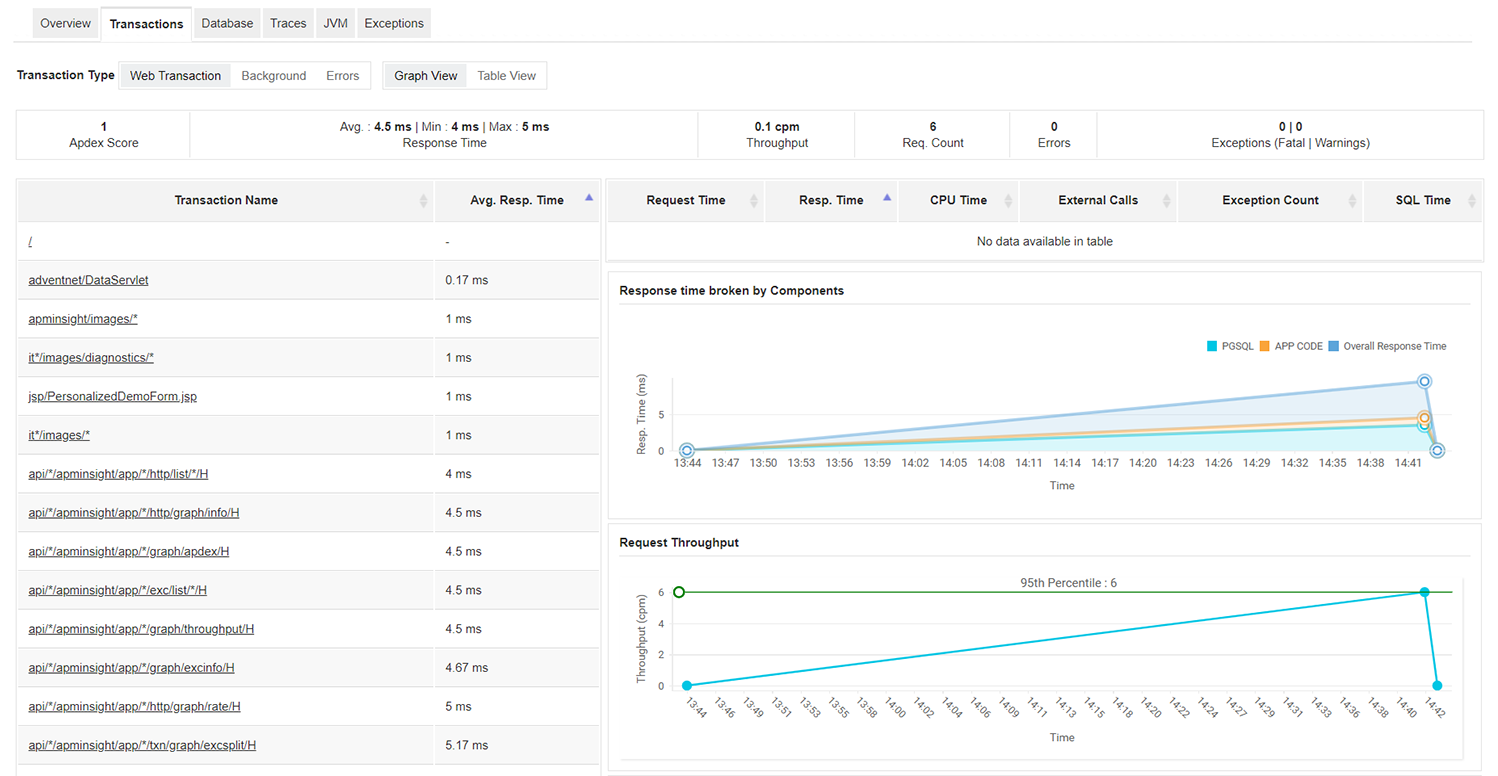1498x776 pixels.
Task: Sort by the SQL Time column
Action: [1472, 201]
